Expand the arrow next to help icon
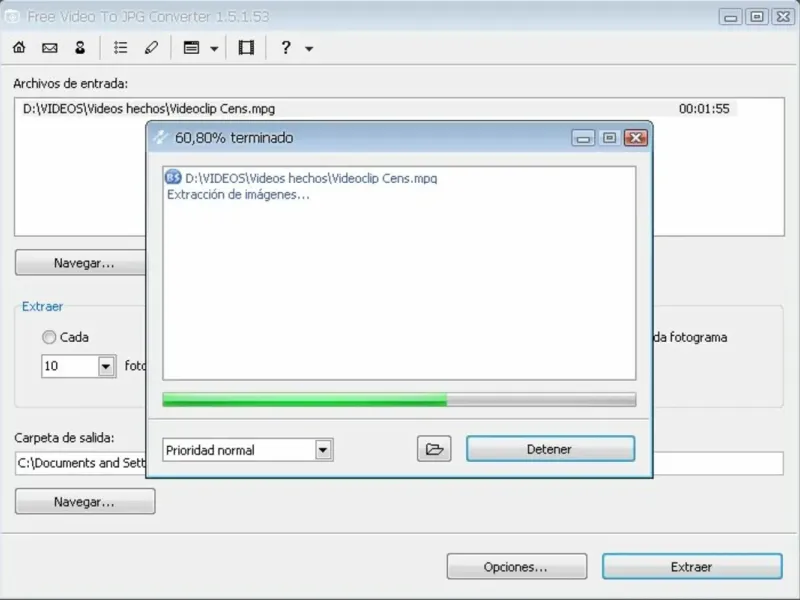The height and width of the screenshot is (600, 800). point(309,49)
